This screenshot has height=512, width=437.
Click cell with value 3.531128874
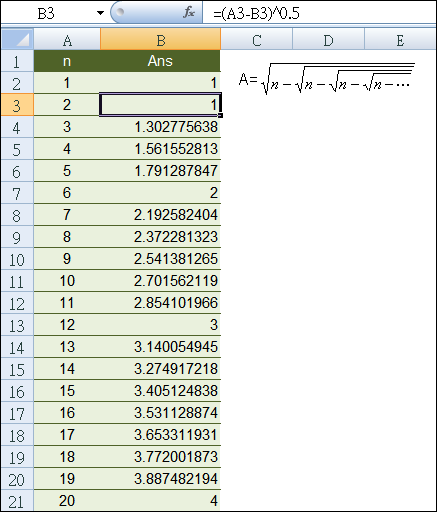[x=160, y=413]
